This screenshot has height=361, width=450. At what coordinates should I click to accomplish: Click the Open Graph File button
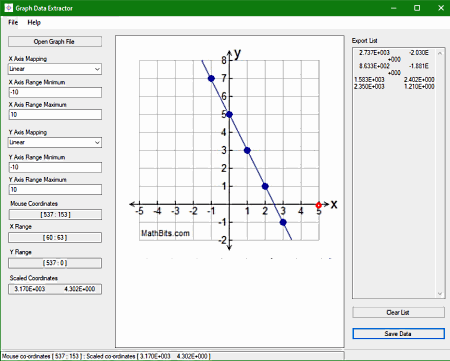55,42
